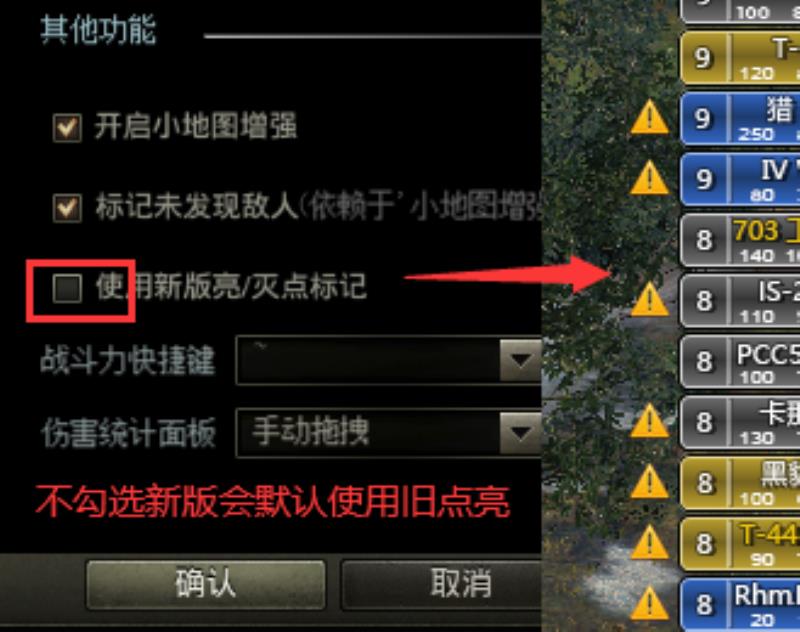The height and width of the screenshot is (632, 800).
Task: Click the warning triangle next to IV tank
Action: [649, 178]
